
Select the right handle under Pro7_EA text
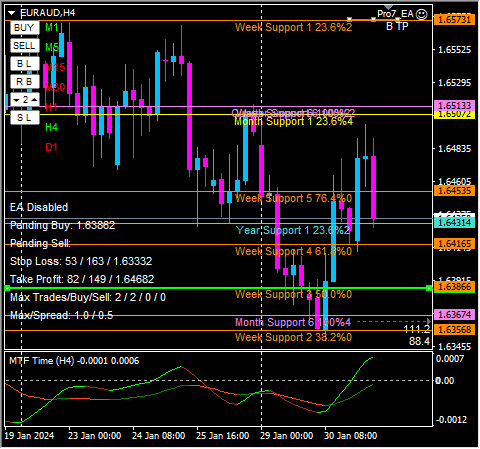click(x=398, y=20)
